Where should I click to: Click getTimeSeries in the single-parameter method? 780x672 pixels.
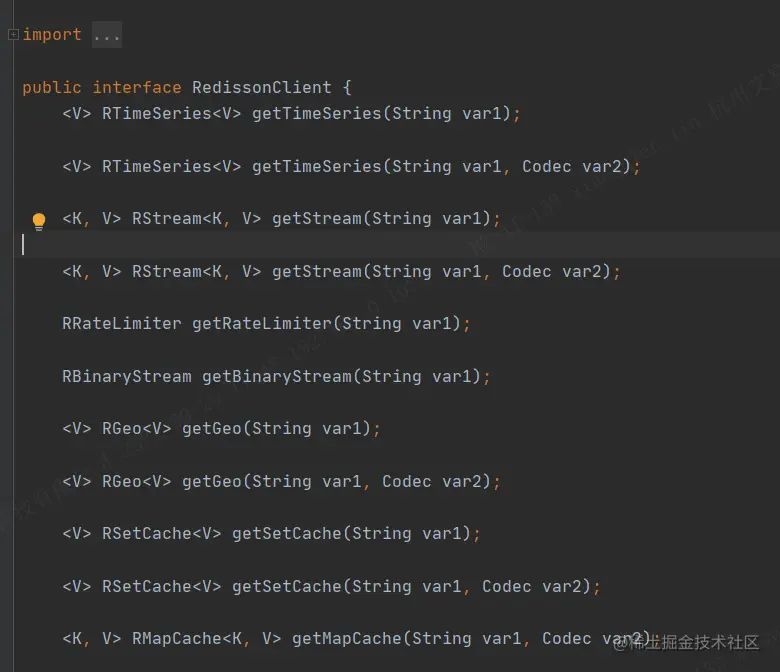(316, 113)
